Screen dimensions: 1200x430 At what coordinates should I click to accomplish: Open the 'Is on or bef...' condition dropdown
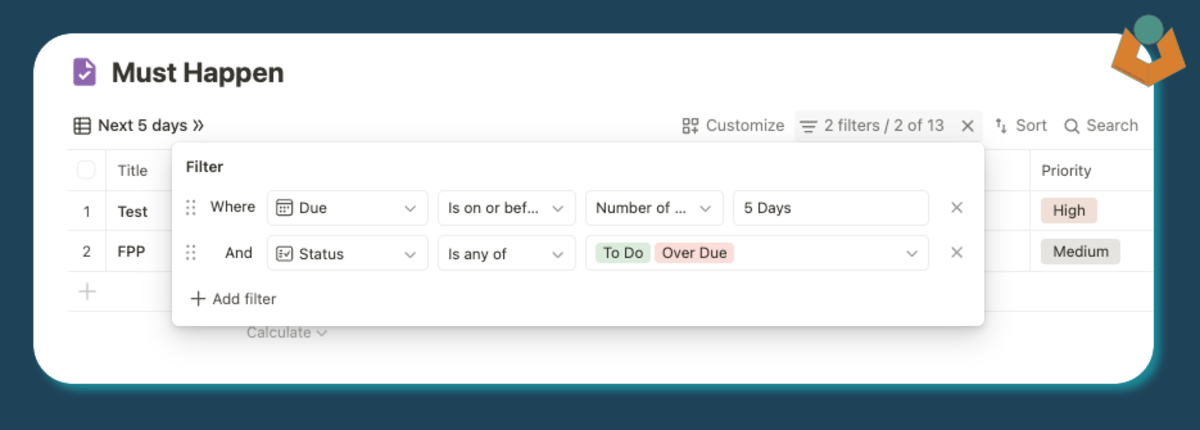pos(506,208)
